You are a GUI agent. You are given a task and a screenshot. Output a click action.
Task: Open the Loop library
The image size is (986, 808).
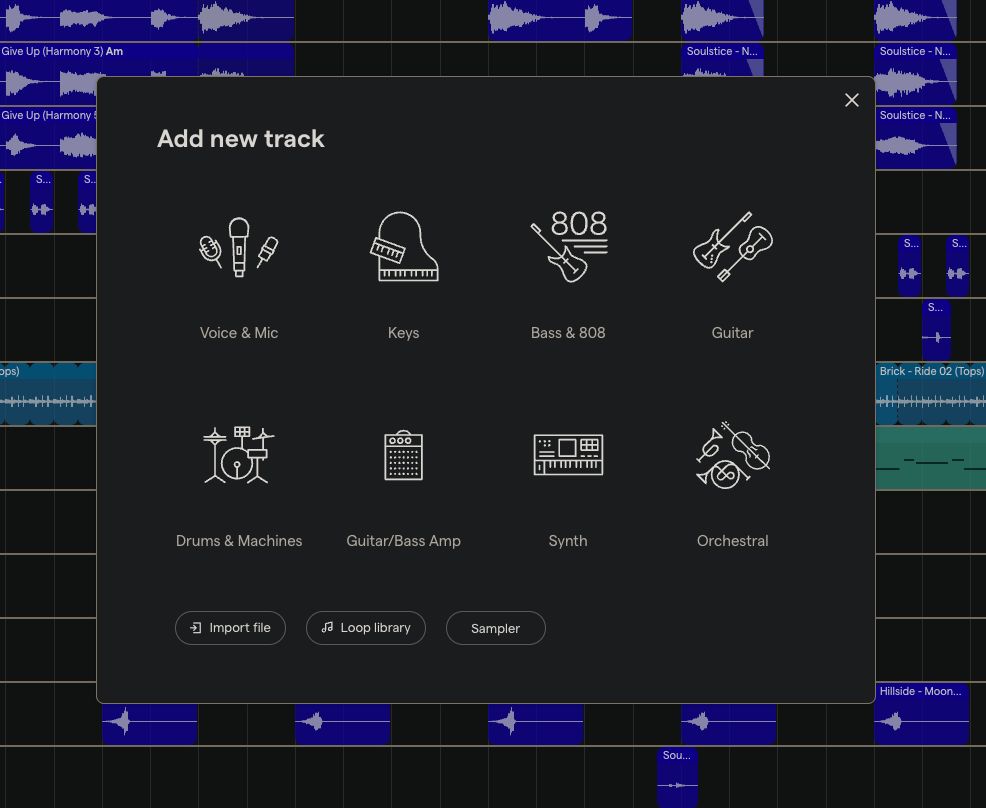click(365, 627)
